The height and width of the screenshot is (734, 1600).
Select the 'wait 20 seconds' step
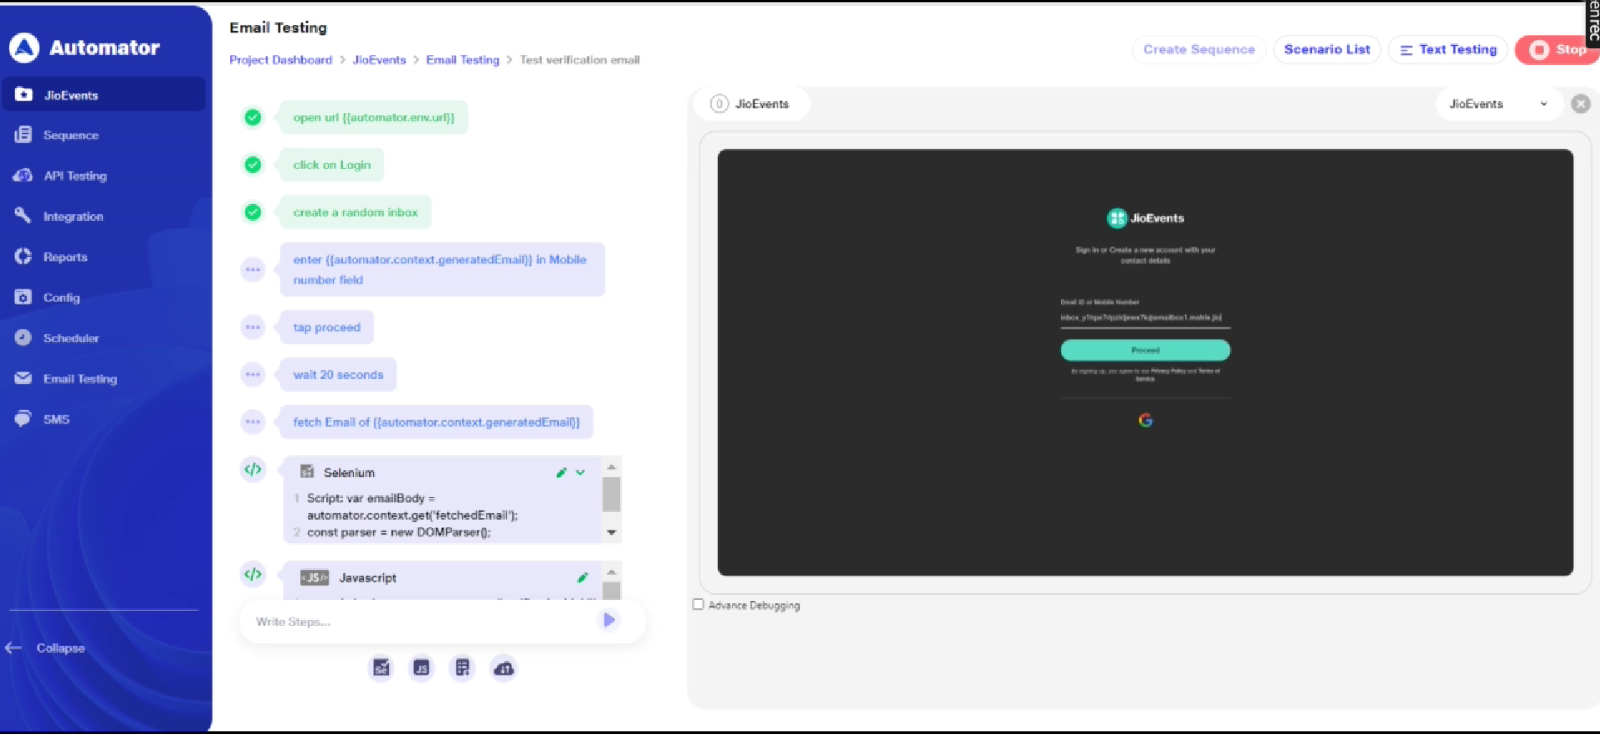(x=338, y=375)
